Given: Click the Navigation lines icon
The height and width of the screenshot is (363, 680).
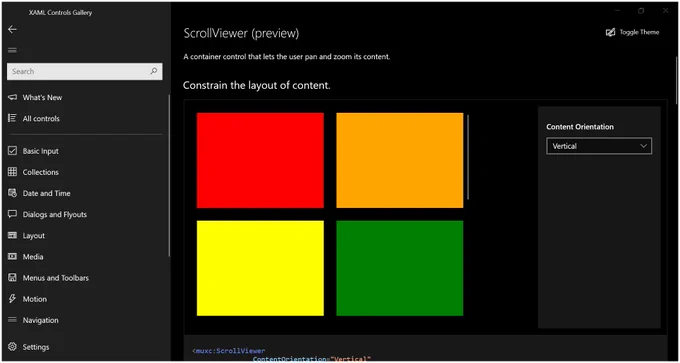Looking at the screenshot, I should pyautogui.click(x=13, y=320).
